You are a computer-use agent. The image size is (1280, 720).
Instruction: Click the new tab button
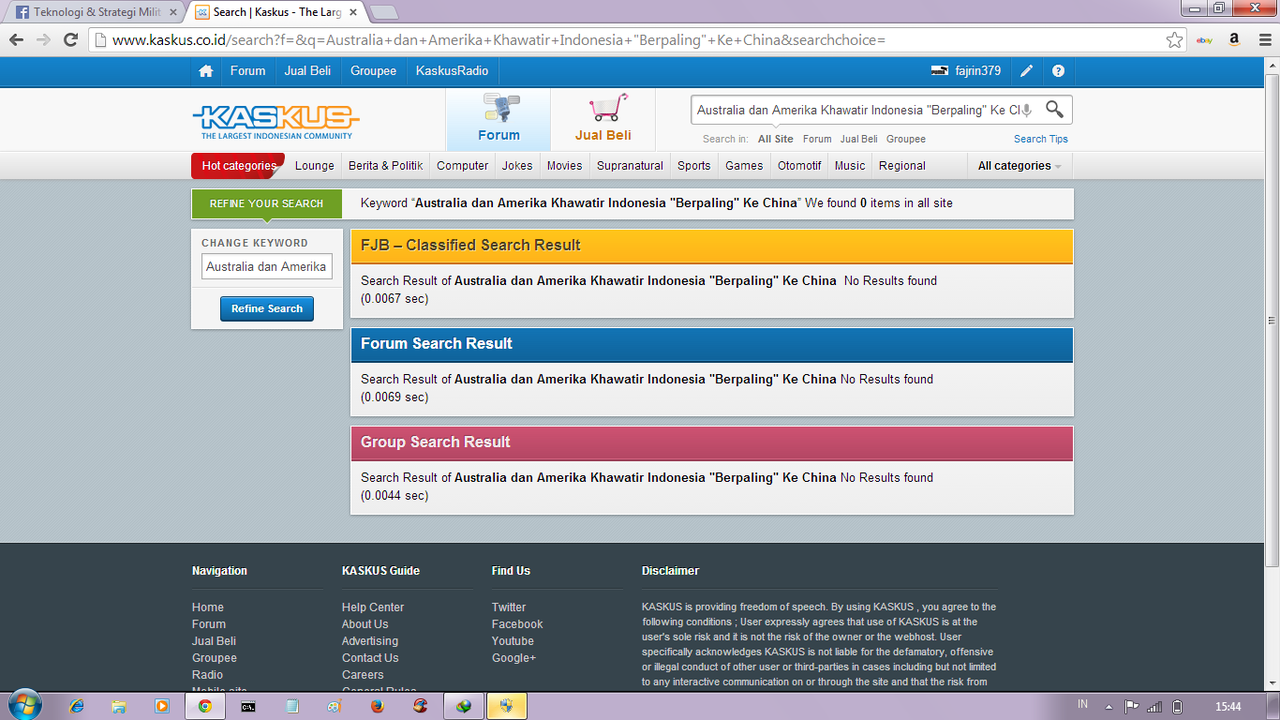[x=384, y=12]
